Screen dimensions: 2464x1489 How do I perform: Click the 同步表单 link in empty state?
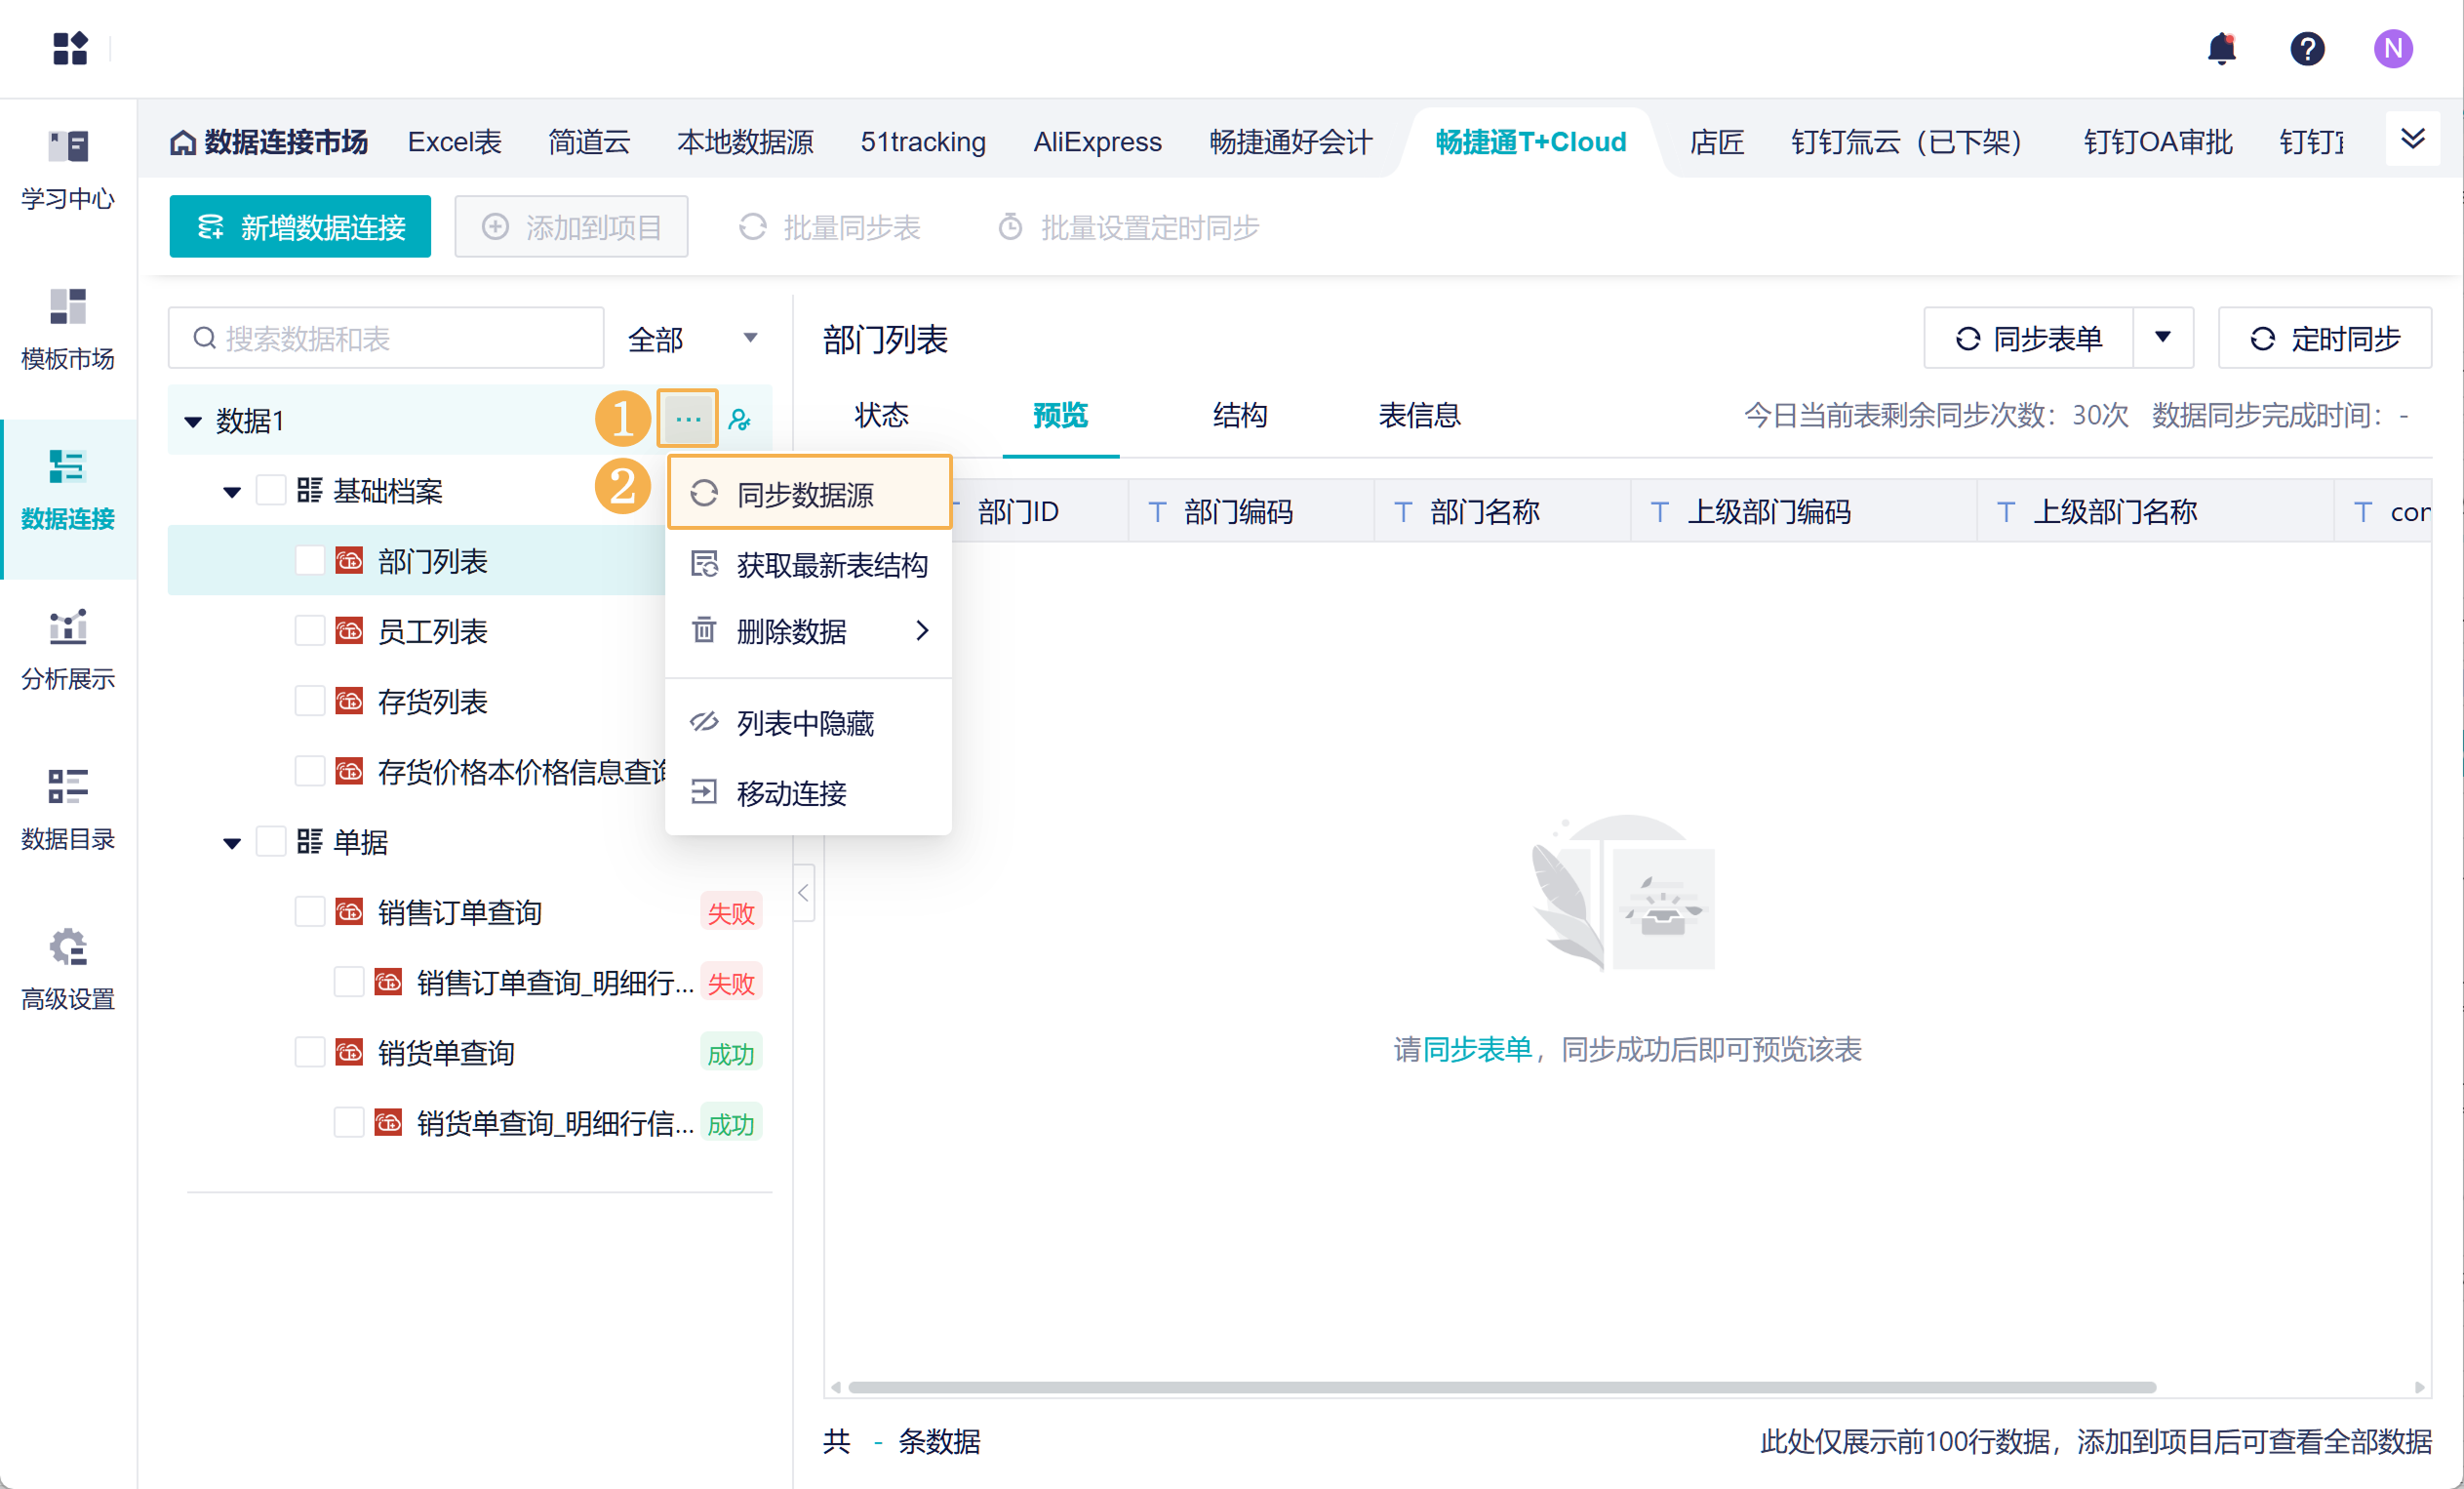1477,1049
